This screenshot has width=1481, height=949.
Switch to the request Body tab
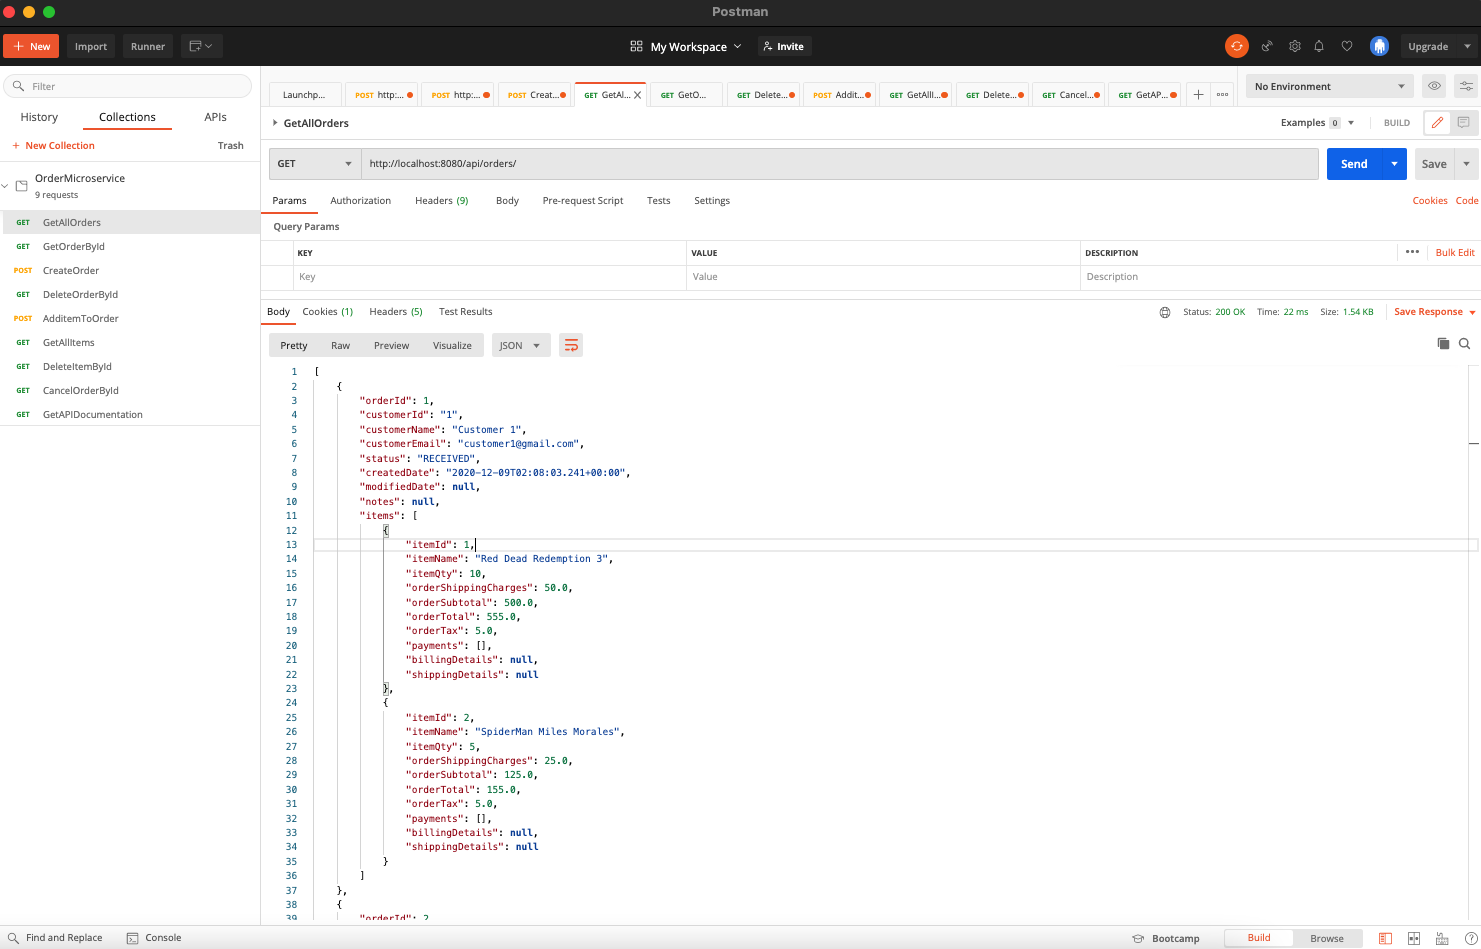click(507, 201)
